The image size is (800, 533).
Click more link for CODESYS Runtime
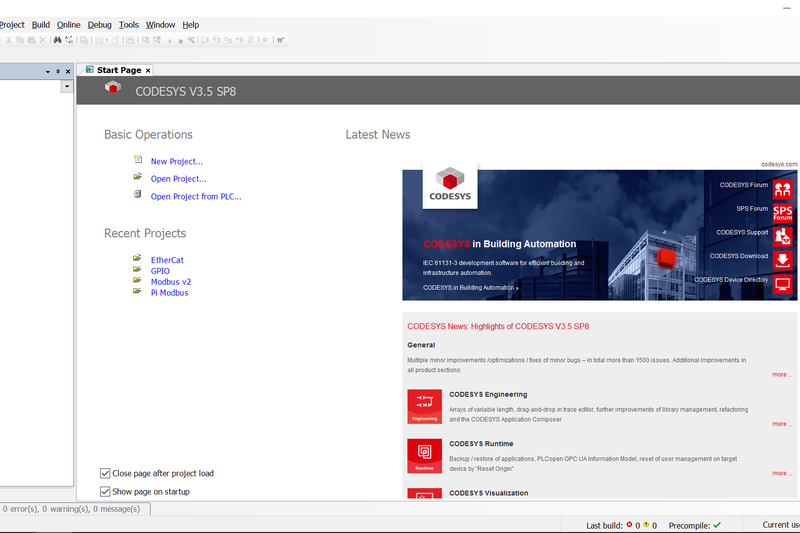tap(782, 473)
